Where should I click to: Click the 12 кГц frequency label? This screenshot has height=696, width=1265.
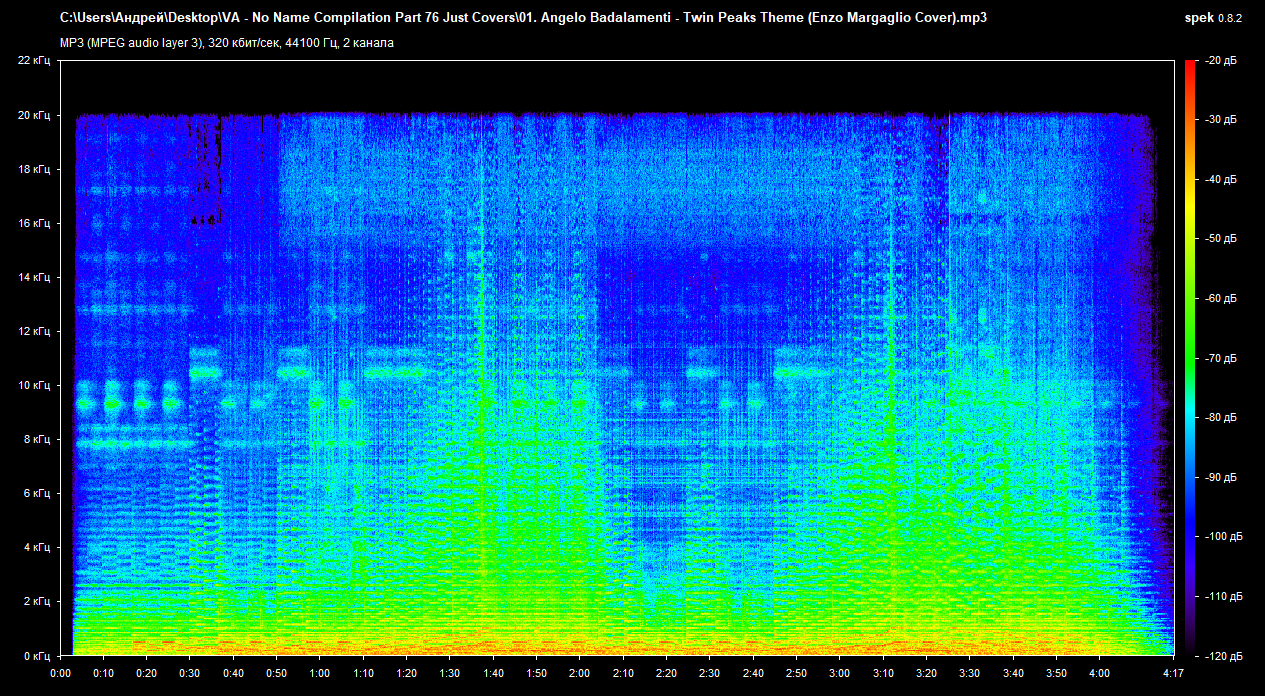pyautogui.click(x=34, y=331)
